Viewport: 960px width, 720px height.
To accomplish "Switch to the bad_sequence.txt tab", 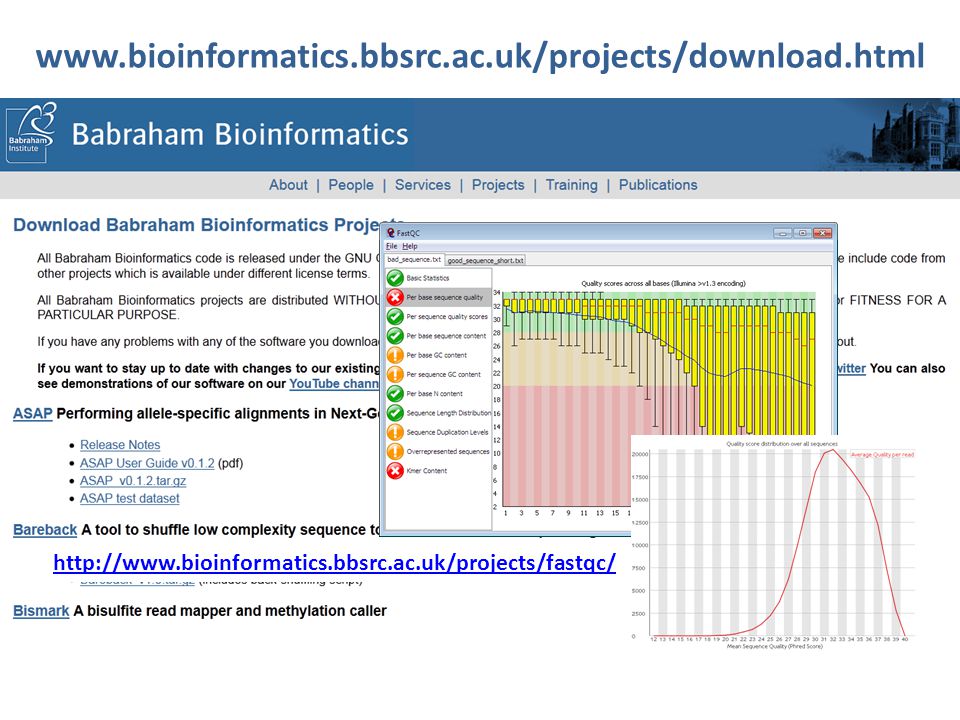I will tap(414, 260).
